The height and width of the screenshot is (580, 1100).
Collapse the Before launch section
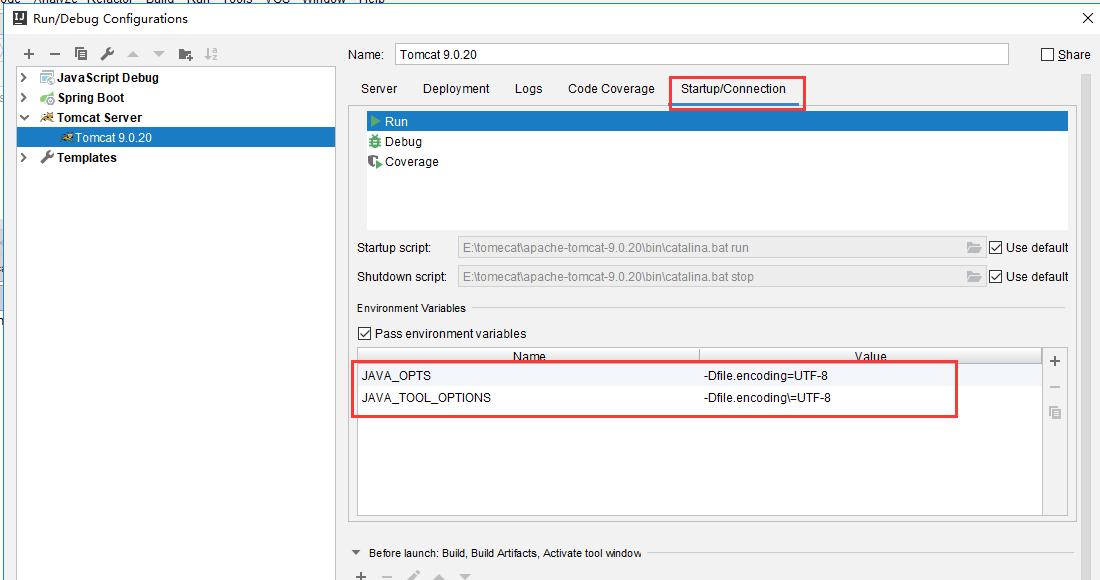pyautogui.click(x=356, y=553)
